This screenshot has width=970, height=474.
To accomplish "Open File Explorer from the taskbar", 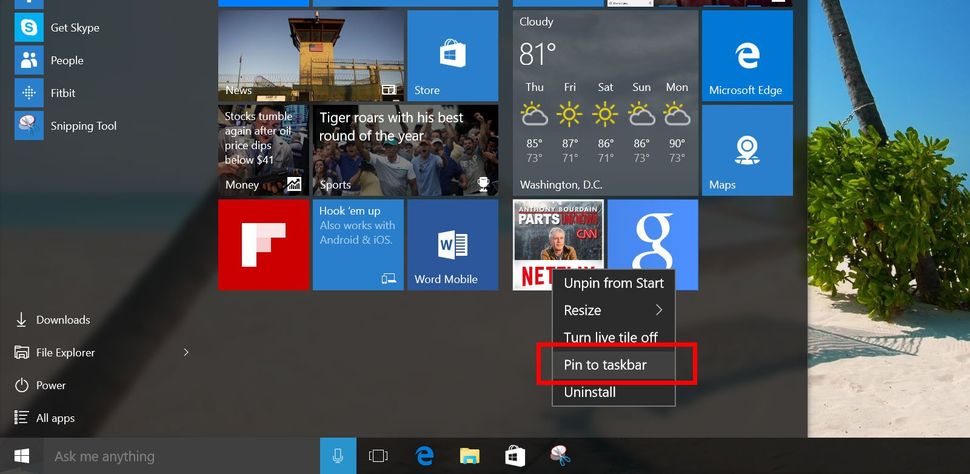I will click(x=470, y=457).
